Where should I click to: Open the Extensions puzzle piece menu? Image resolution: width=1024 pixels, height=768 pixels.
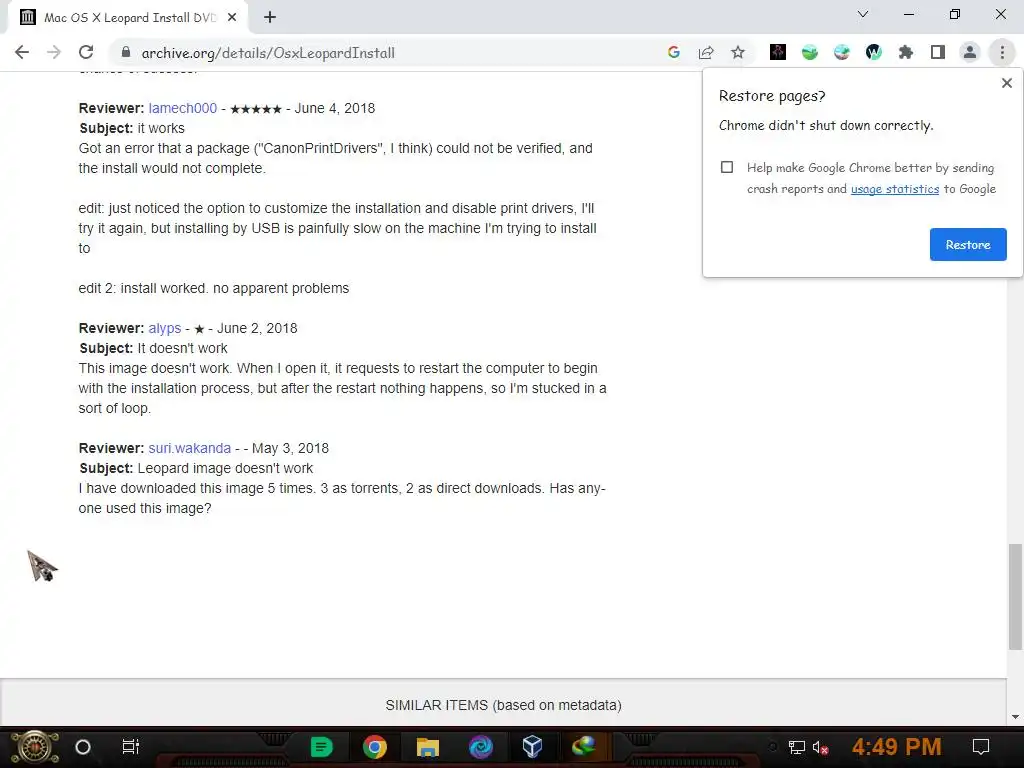(x=906, y=52)
